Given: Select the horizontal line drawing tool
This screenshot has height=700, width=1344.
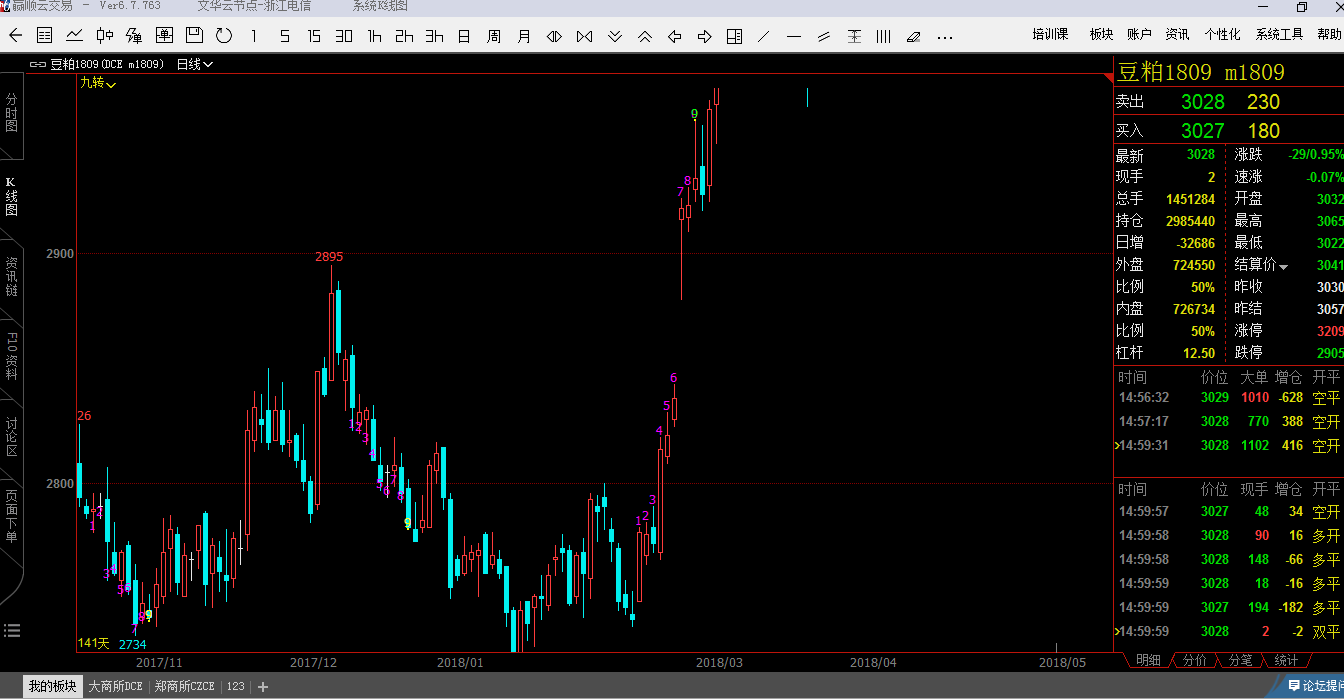Looking at the screenshot, I should pos(794,37).
